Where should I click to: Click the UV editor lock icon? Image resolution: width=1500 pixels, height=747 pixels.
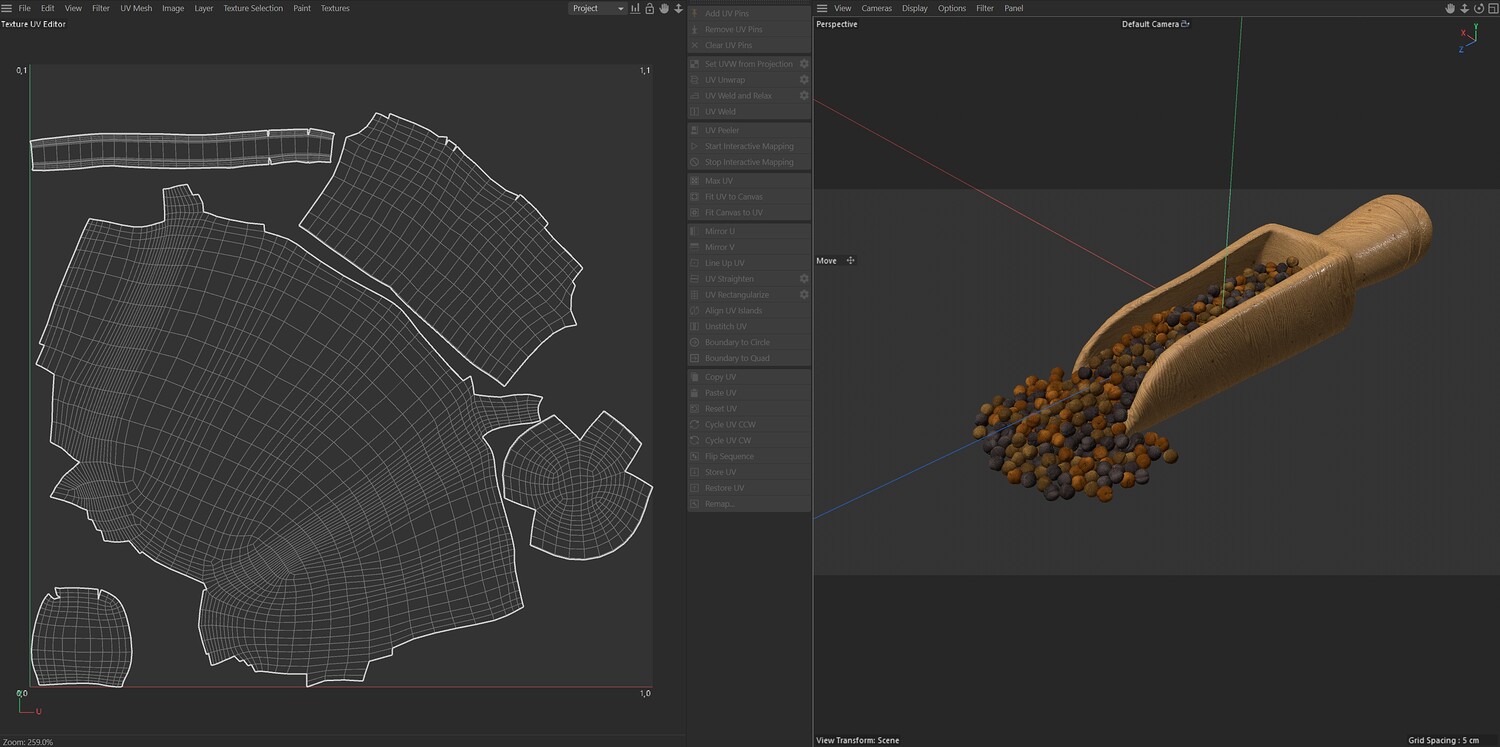point(649,8)
